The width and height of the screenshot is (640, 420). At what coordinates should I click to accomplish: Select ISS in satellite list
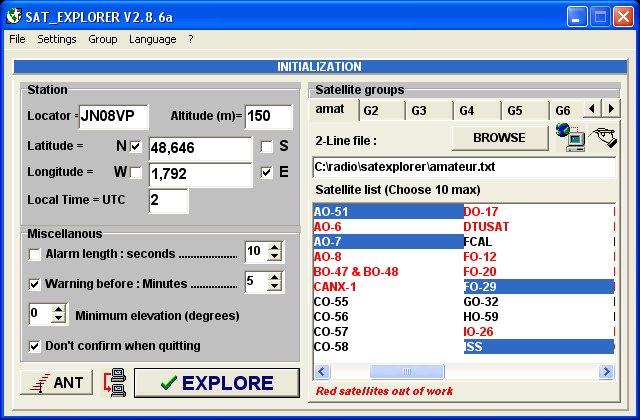coord(539,347)
